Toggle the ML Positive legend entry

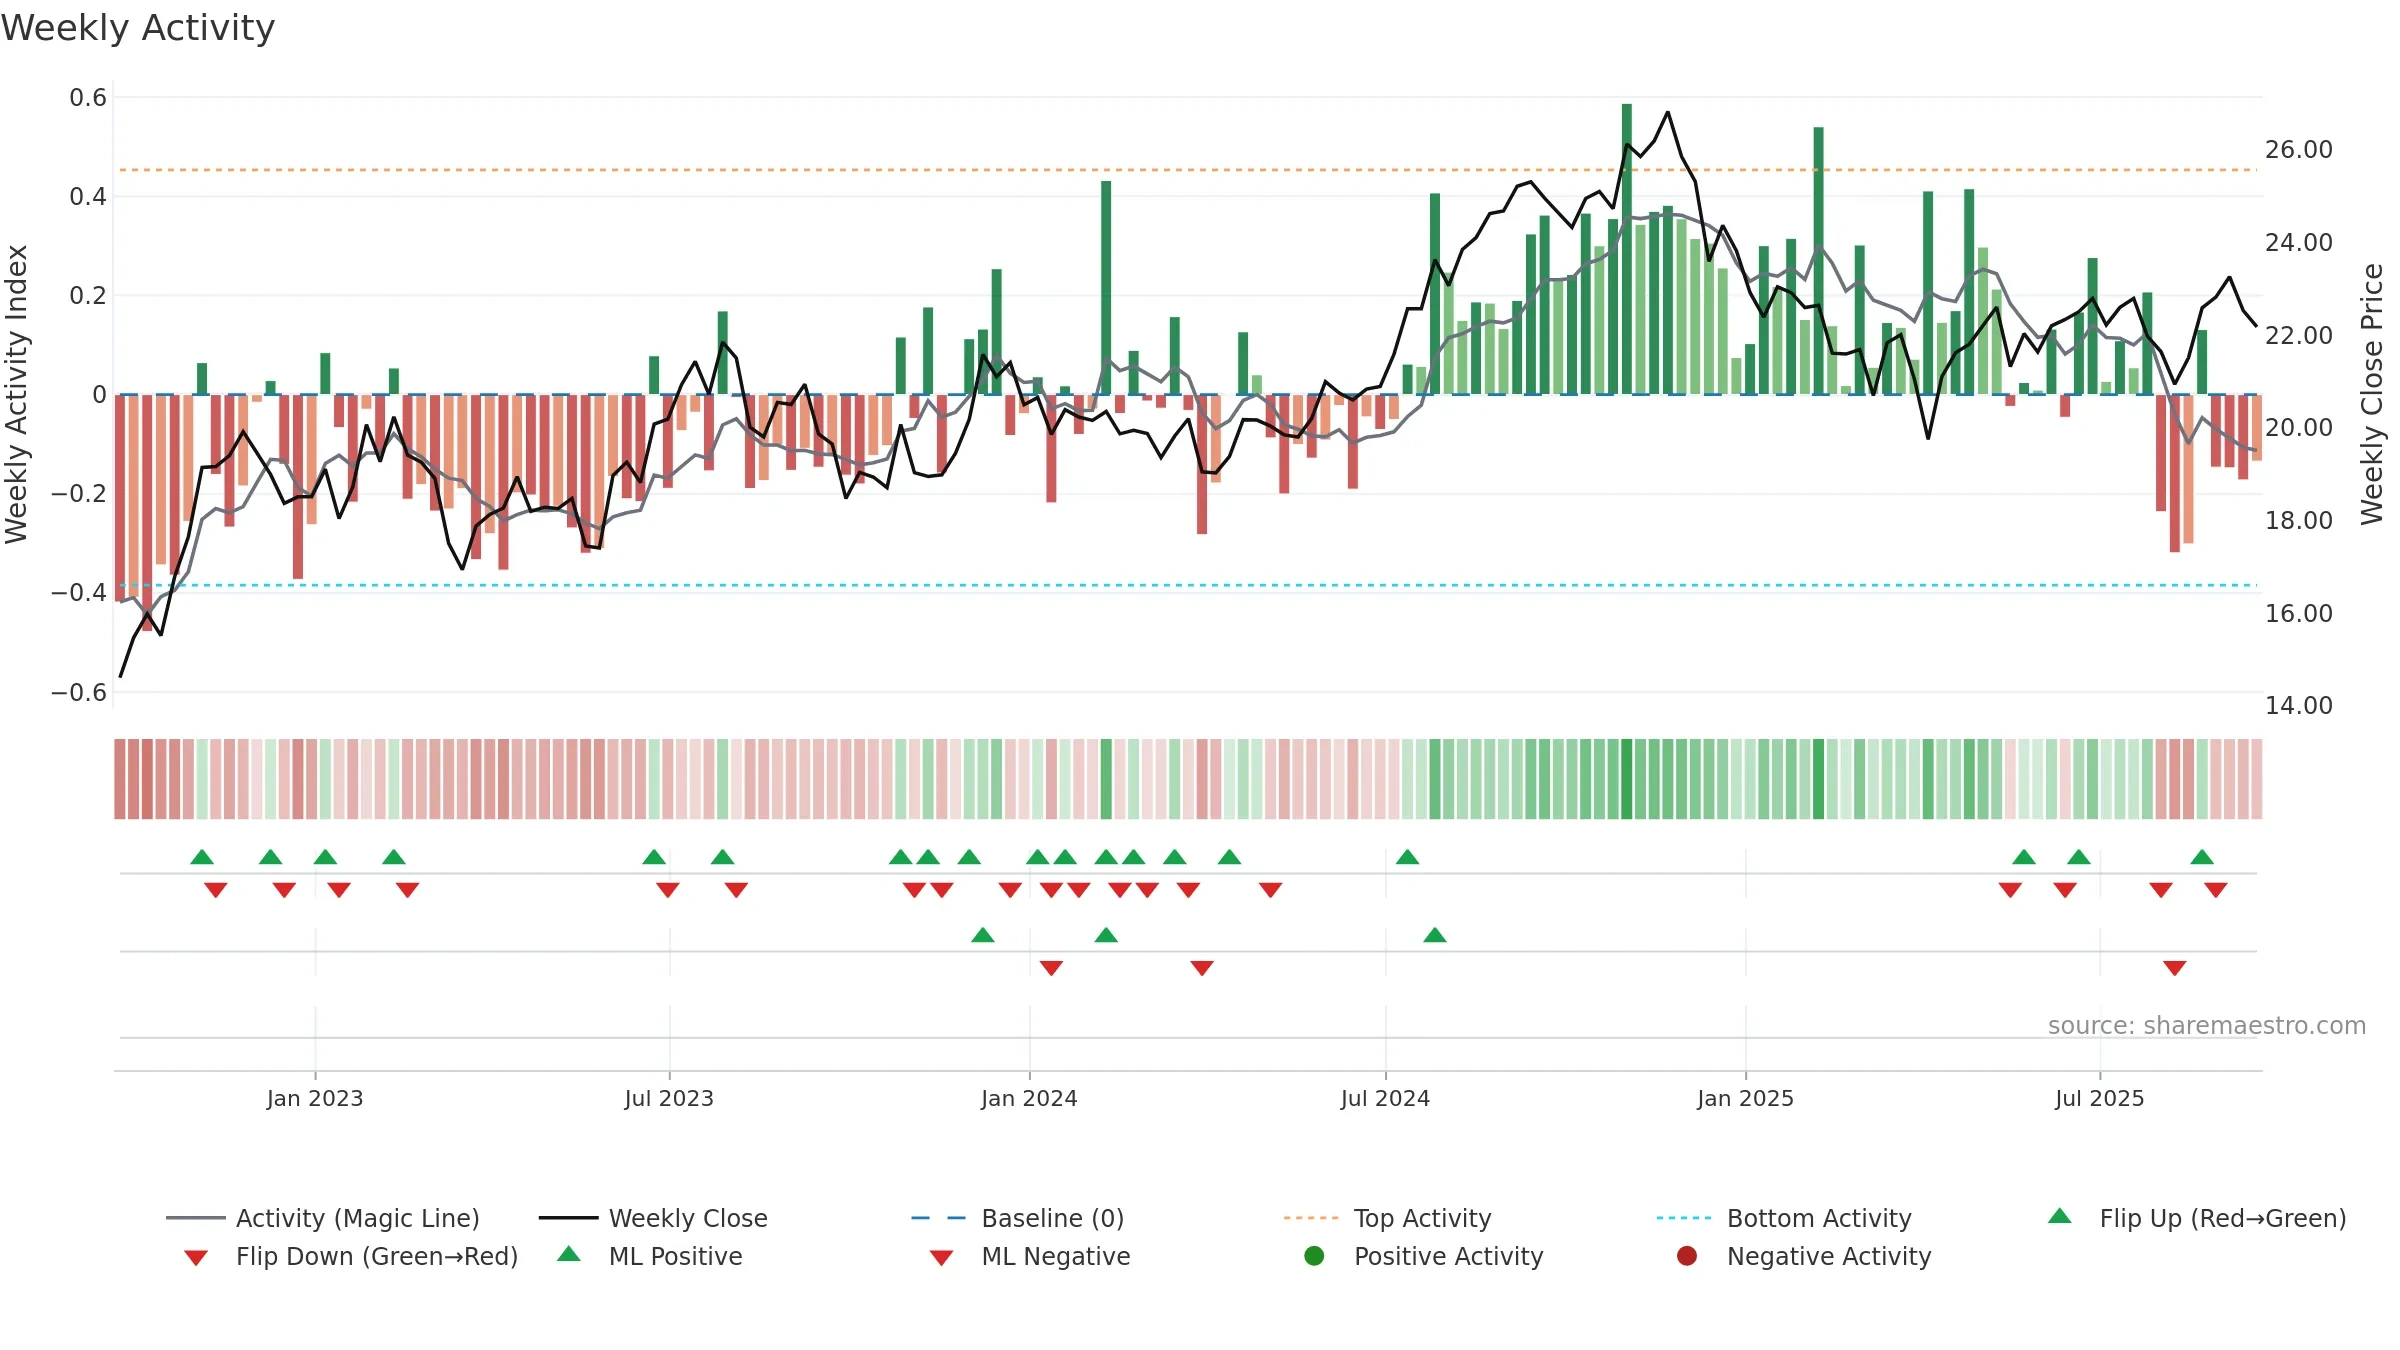click(x=650, y=1256)
